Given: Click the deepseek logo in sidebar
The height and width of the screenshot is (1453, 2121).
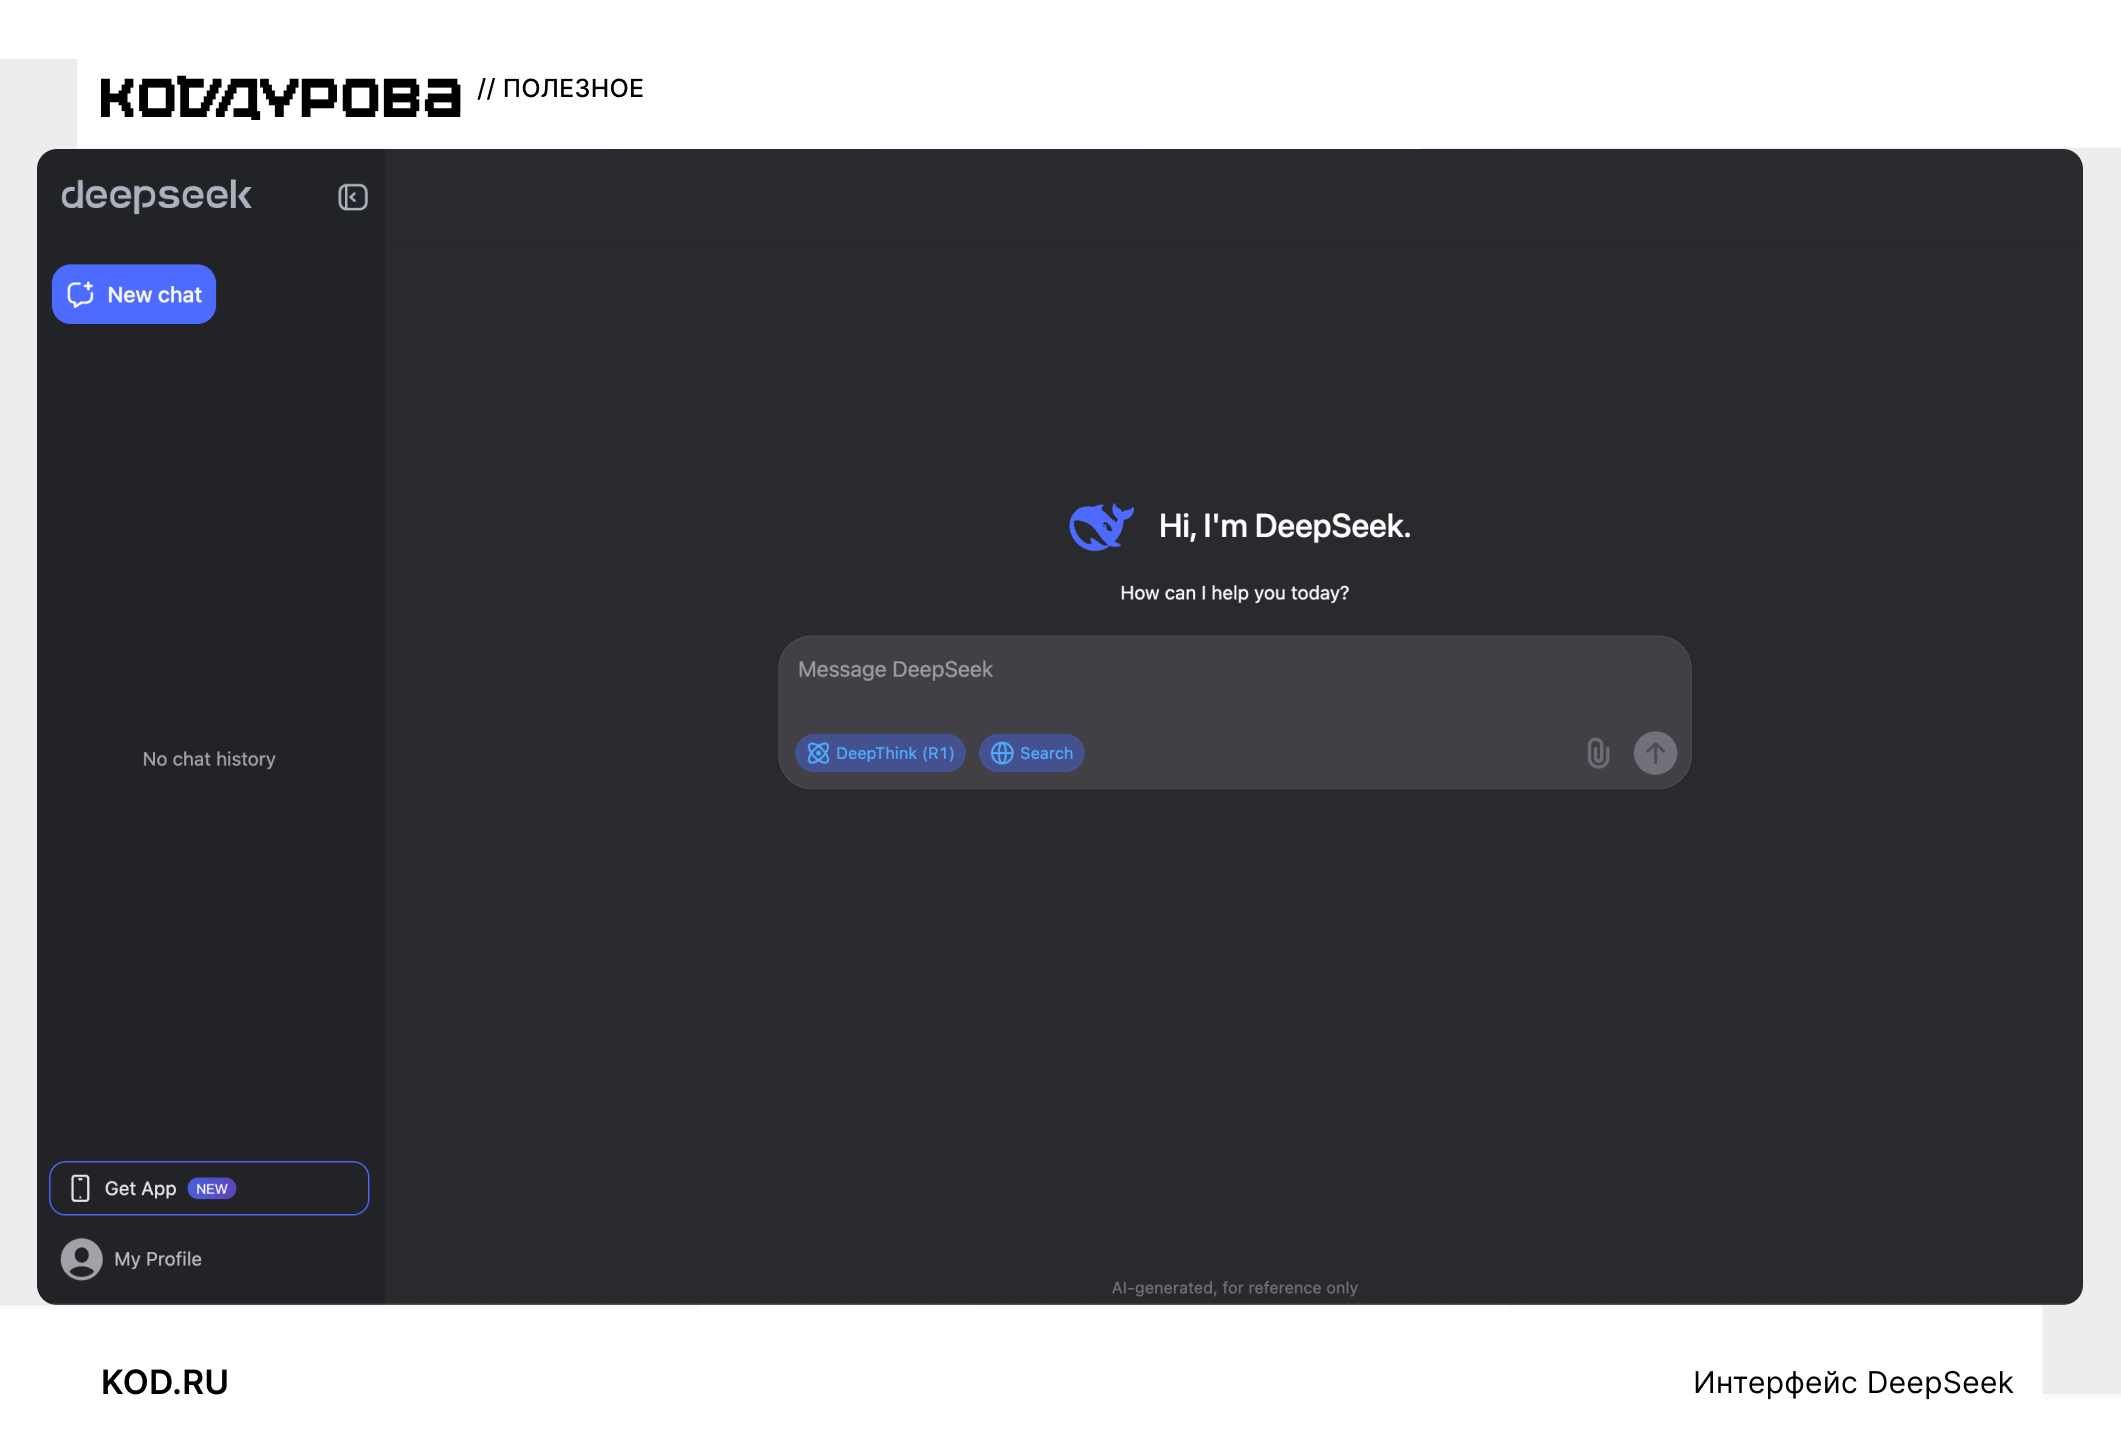Looking at the screenshot, I should tap(156, 196).
